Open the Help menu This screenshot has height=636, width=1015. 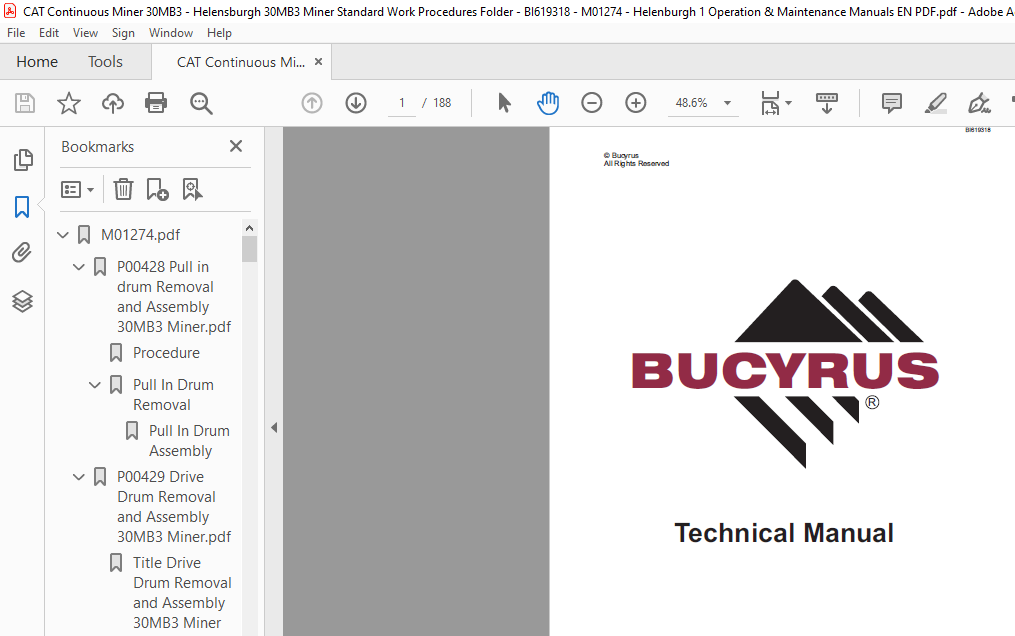(219, 33)
